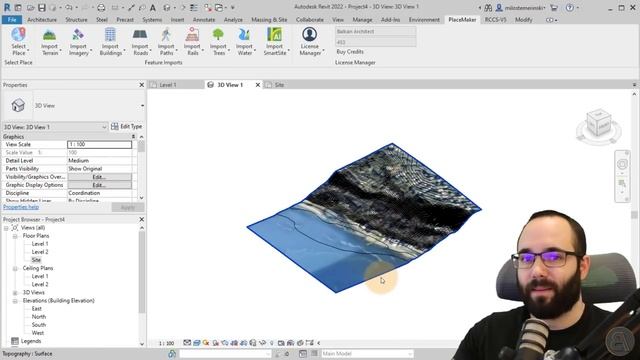
Task: Select the Text tool in quick access toolbar
Action: point(153,7)
